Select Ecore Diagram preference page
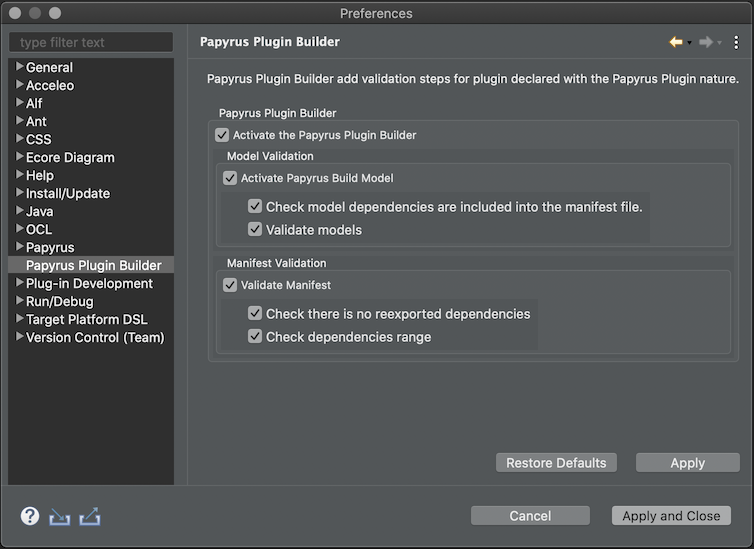This screenshot has width=754, height=549. tap(70, 158)
